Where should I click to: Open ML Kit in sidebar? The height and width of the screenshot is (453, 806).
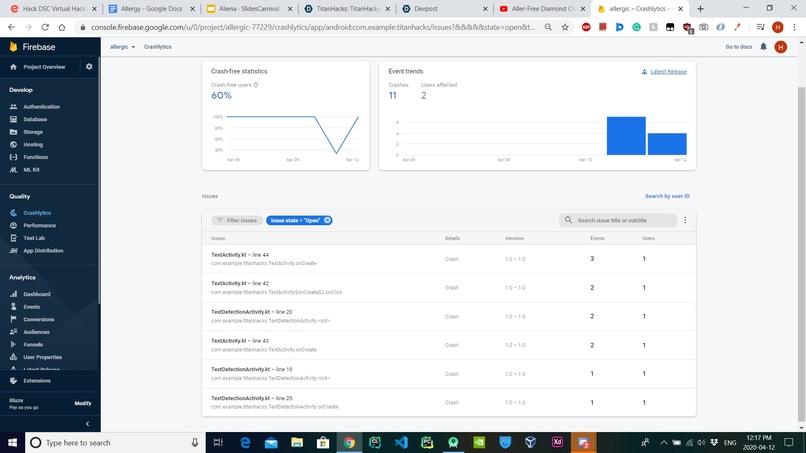tap(31, 170)
